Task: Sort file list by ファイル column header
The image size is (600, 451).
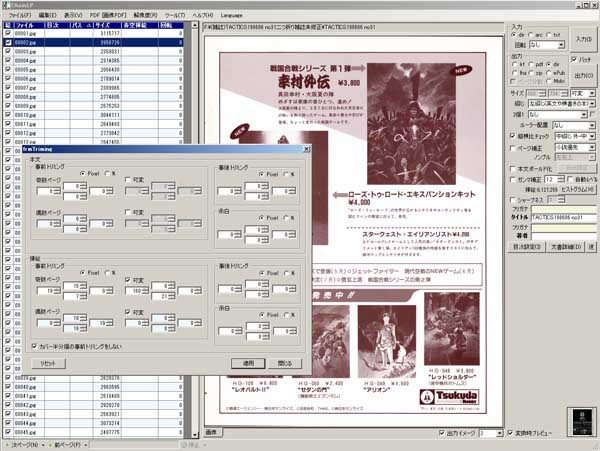Action: [29, 25]
